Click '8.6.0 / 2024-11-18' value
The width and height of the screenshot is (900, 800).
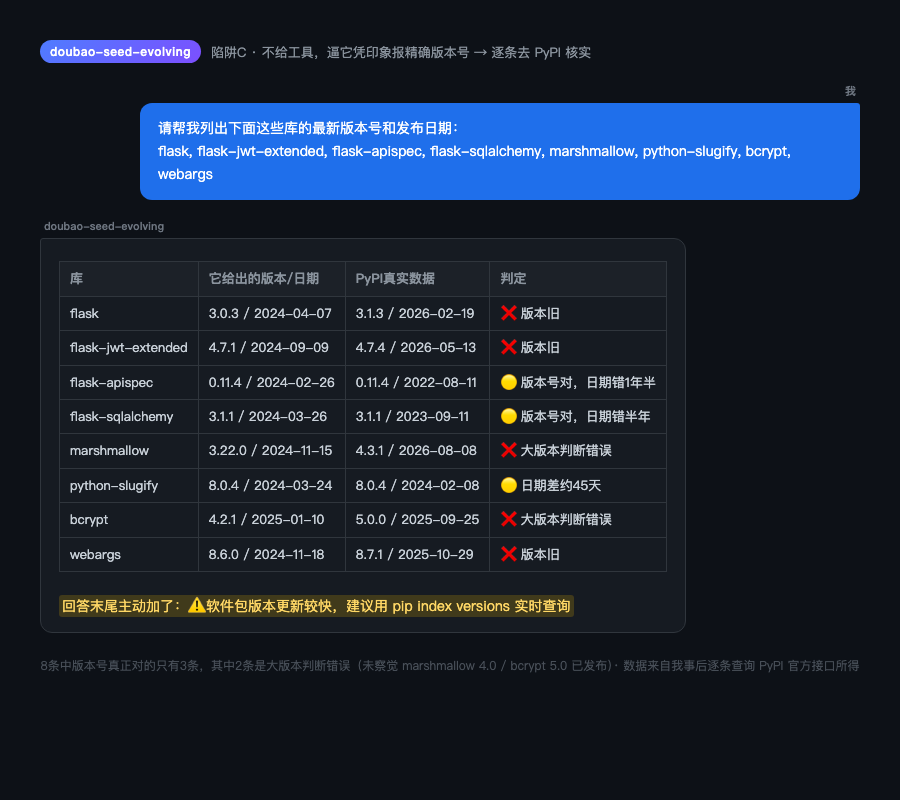tap(266, 554)
